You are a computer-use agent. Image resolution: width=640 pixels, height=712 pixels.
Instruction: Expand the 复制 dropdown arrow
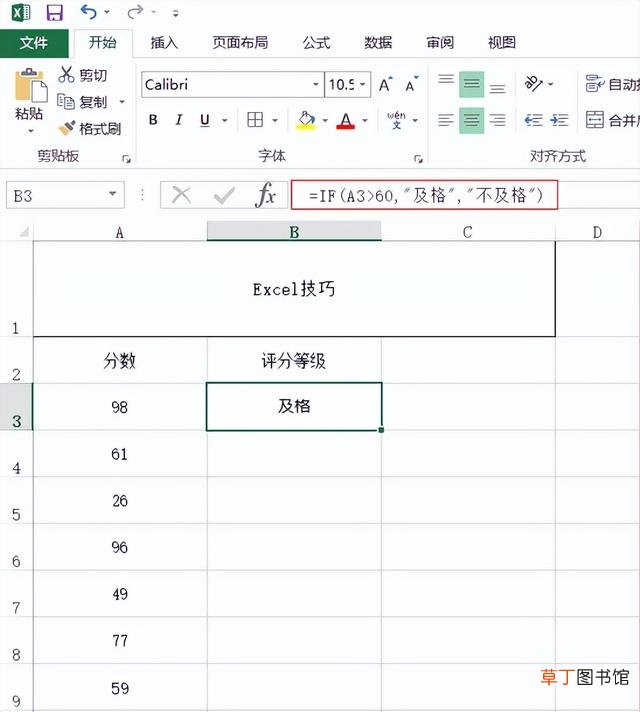pyautogui.click(x=122, y=102)
